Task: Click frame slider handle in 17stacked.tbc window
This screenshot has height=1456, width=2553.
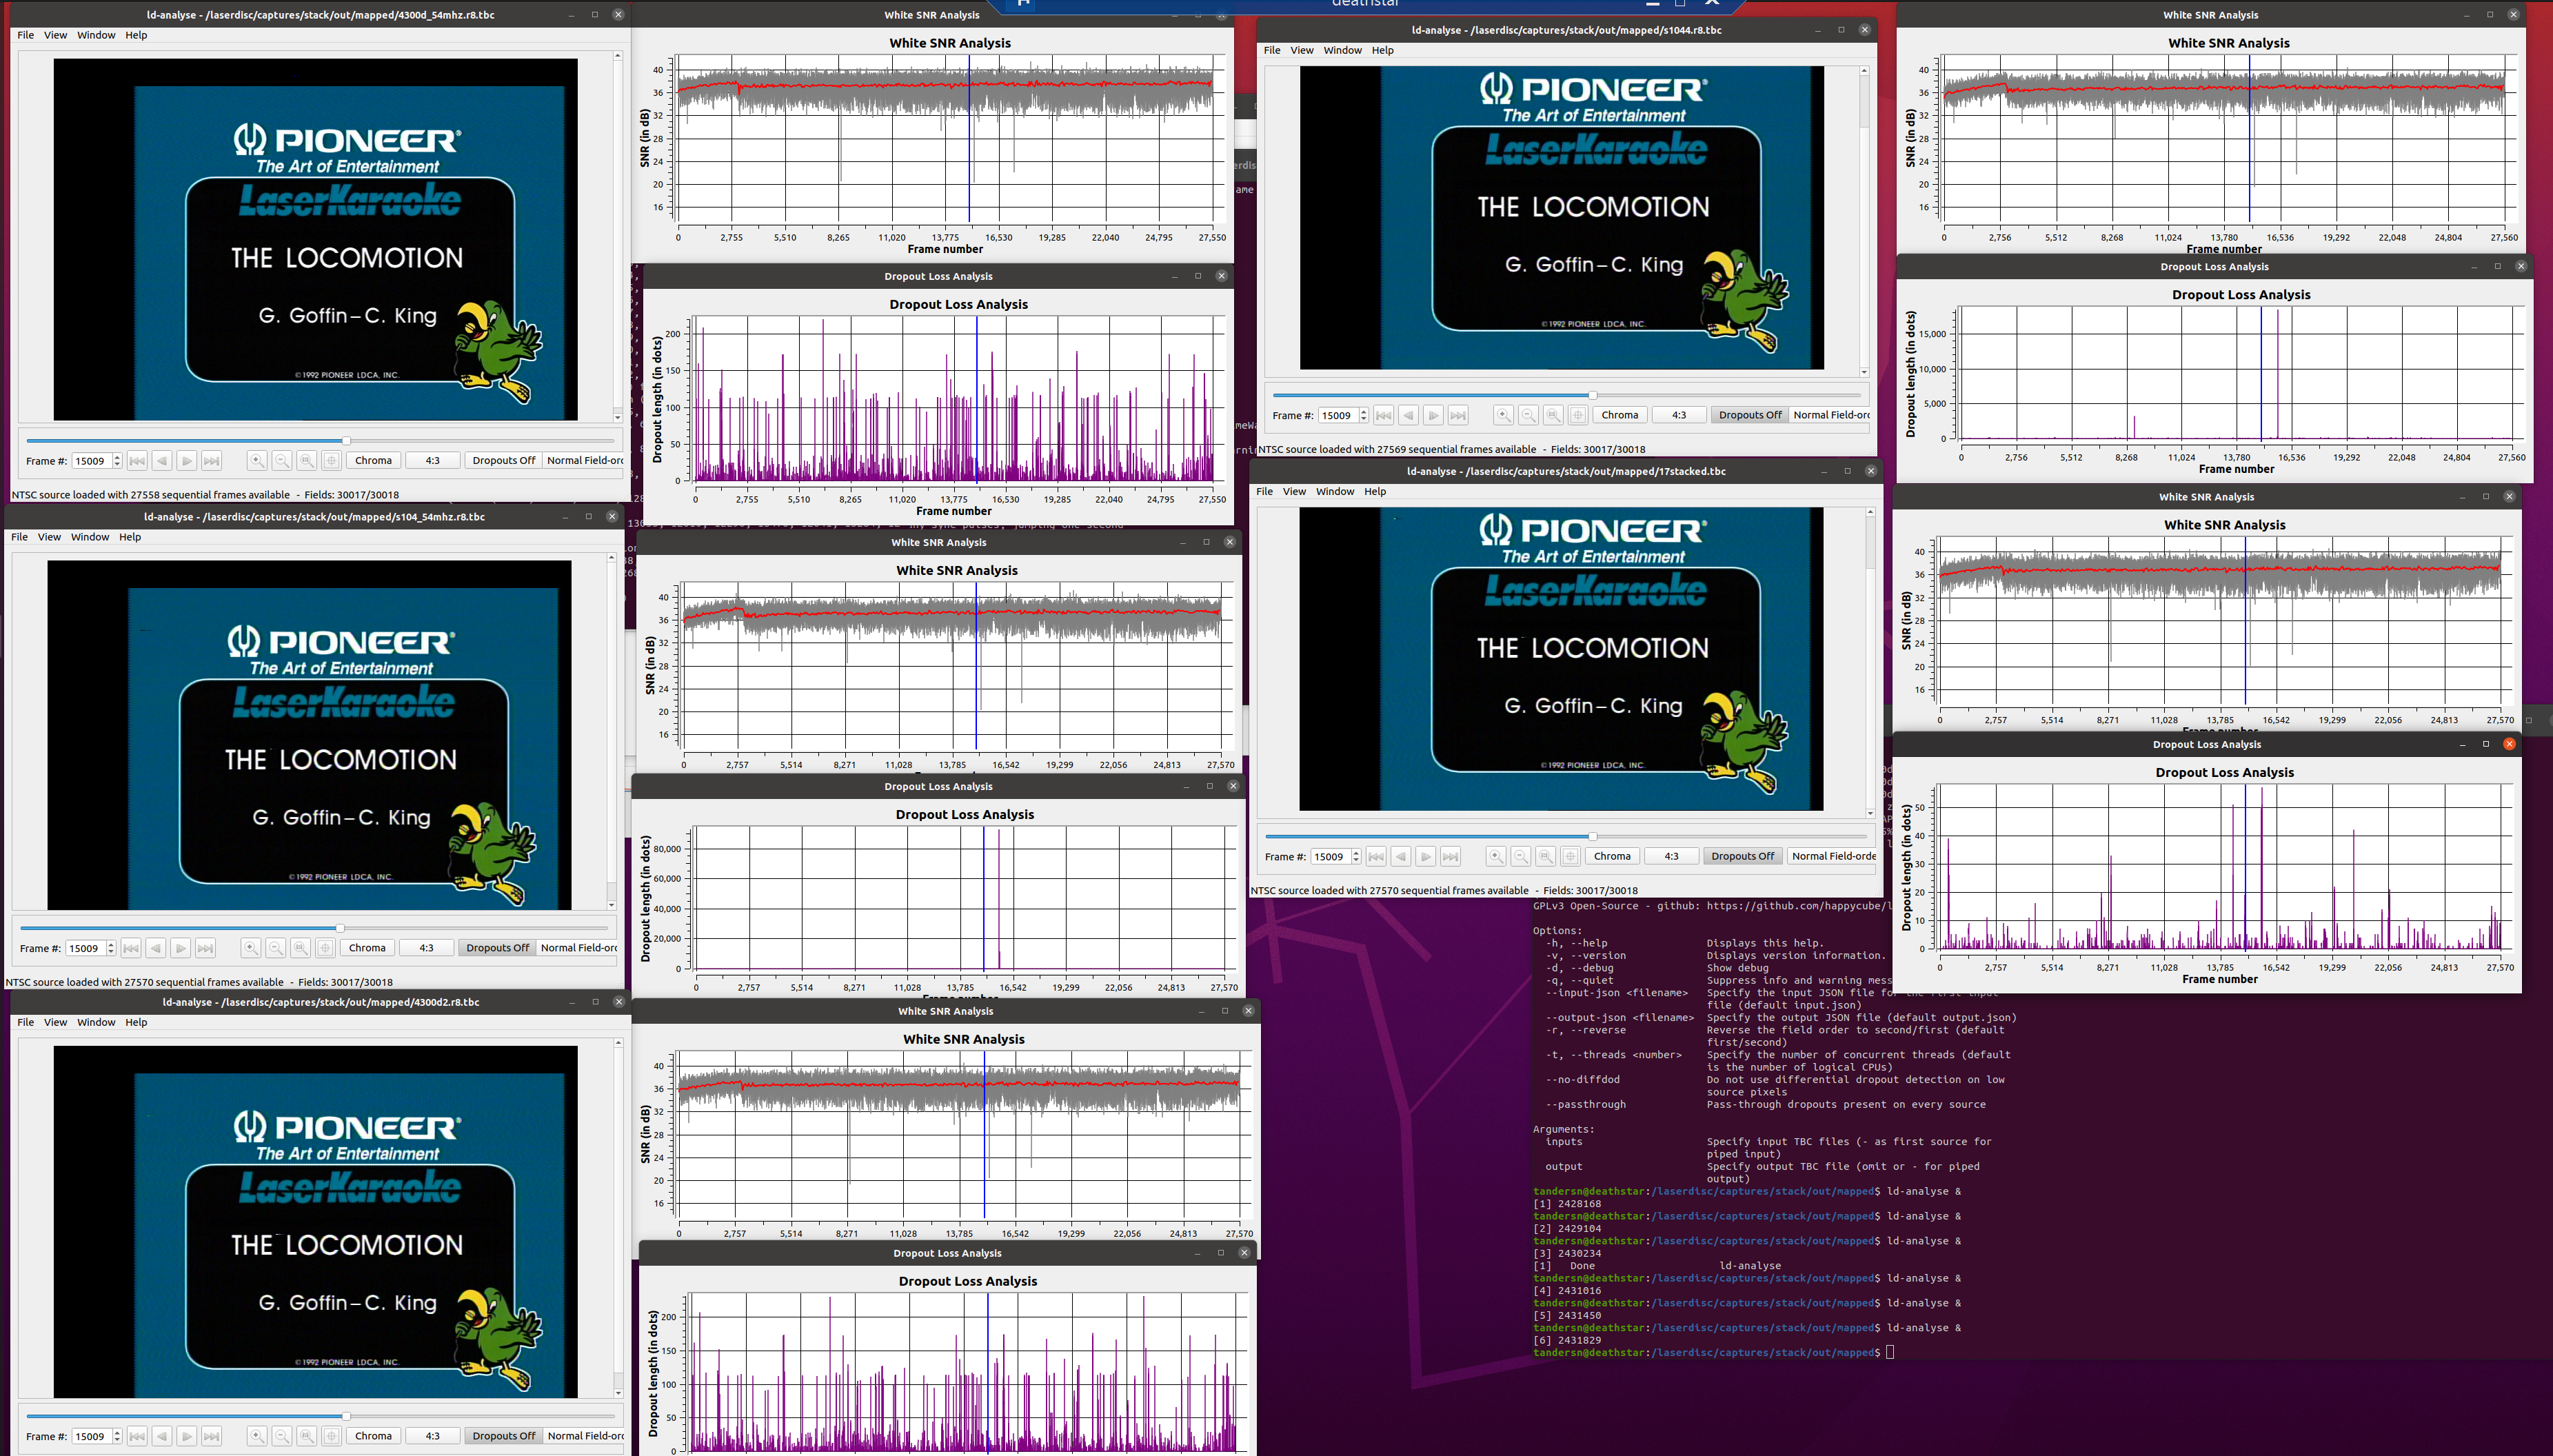Action: click(1592, 836)
